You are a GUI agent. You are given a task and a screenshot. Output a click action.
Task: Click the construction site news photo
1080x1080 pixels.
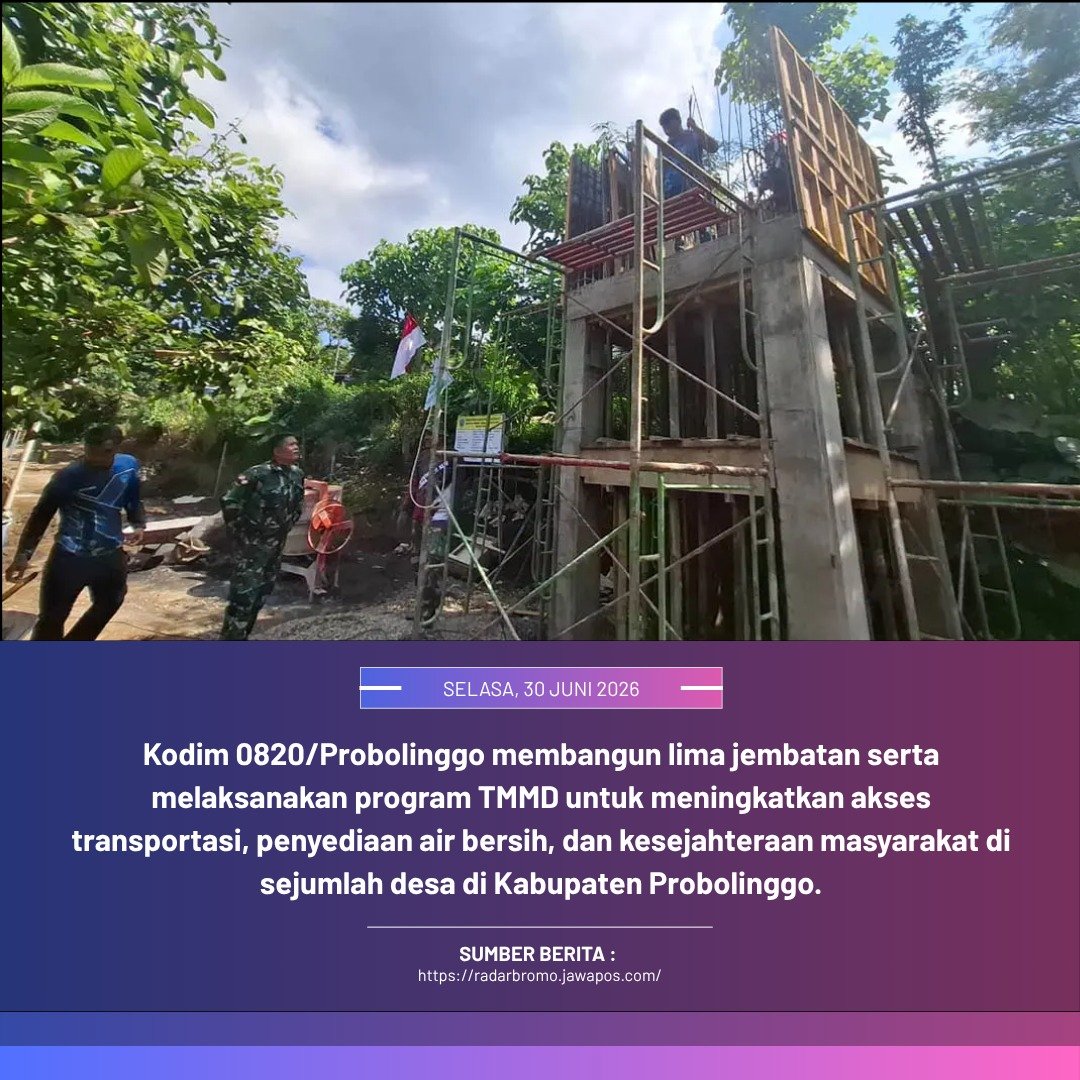tap(540, 321)
